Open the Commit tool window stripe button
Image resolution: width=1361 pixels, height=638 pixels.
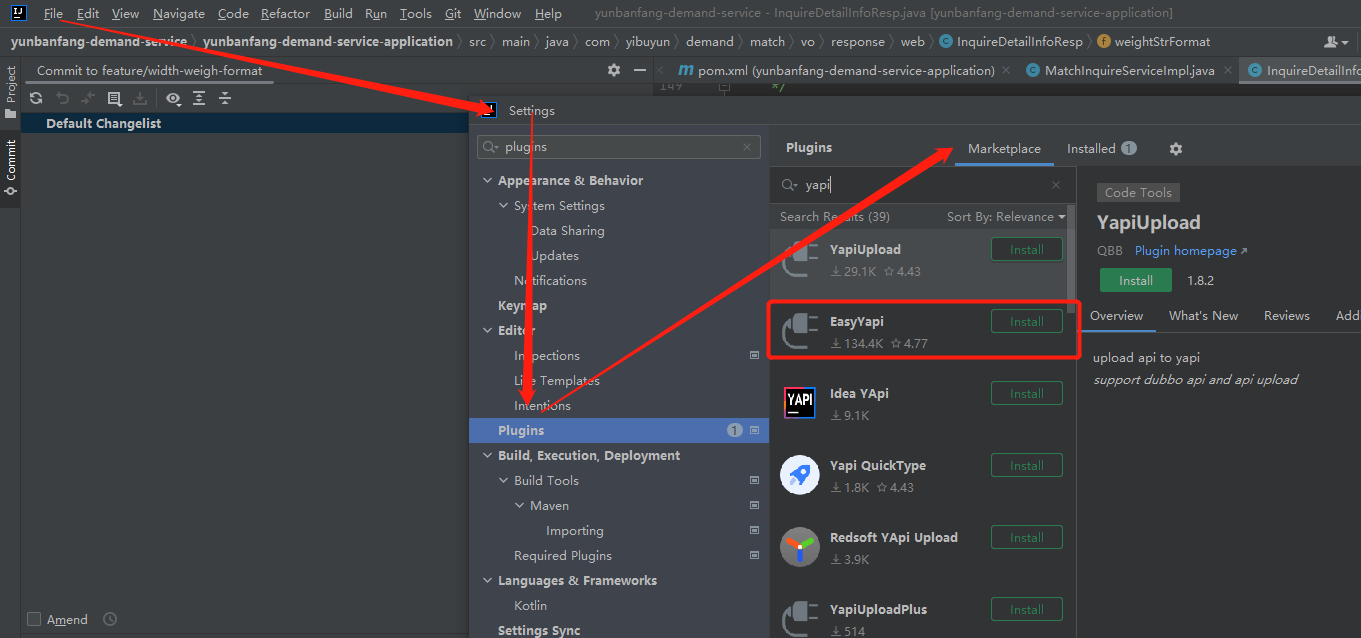coord(11,168)
